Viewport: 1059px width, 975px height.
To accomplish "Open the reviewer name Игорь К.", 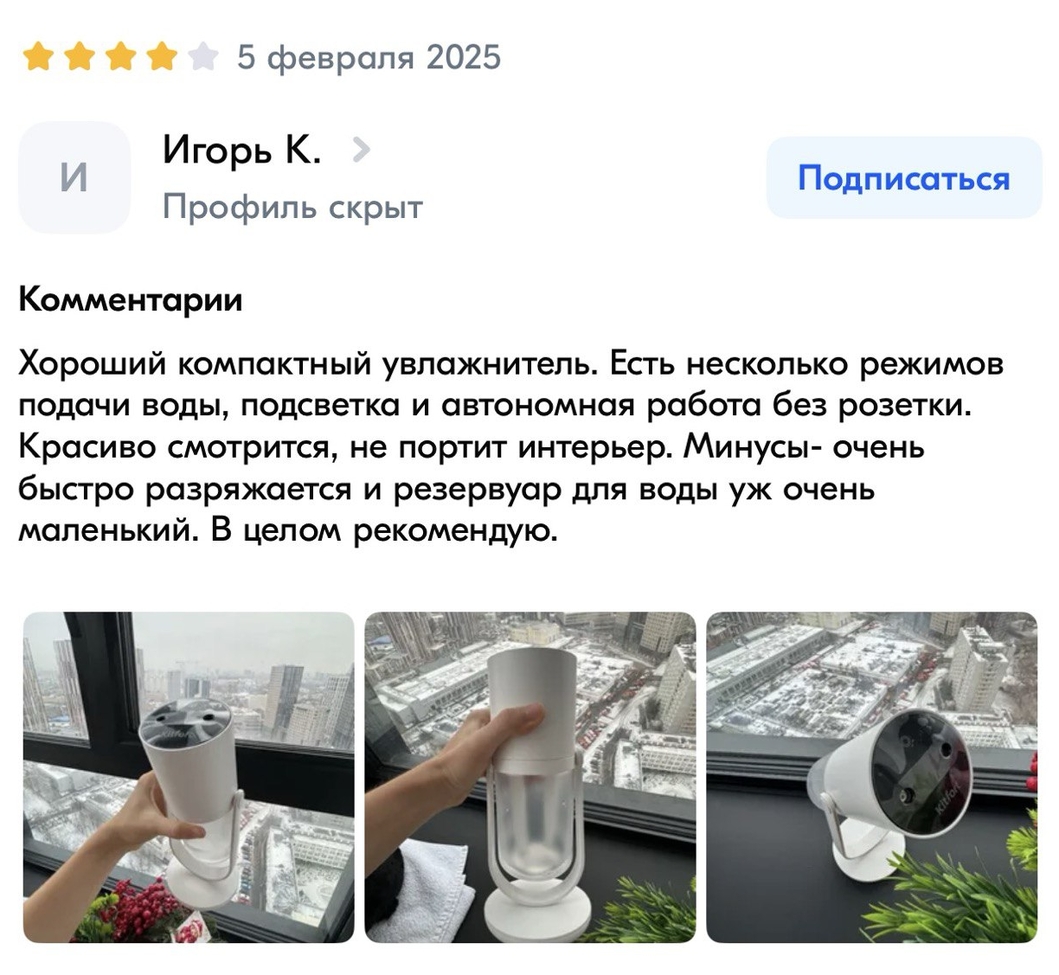I will click(x=242, y=150).
